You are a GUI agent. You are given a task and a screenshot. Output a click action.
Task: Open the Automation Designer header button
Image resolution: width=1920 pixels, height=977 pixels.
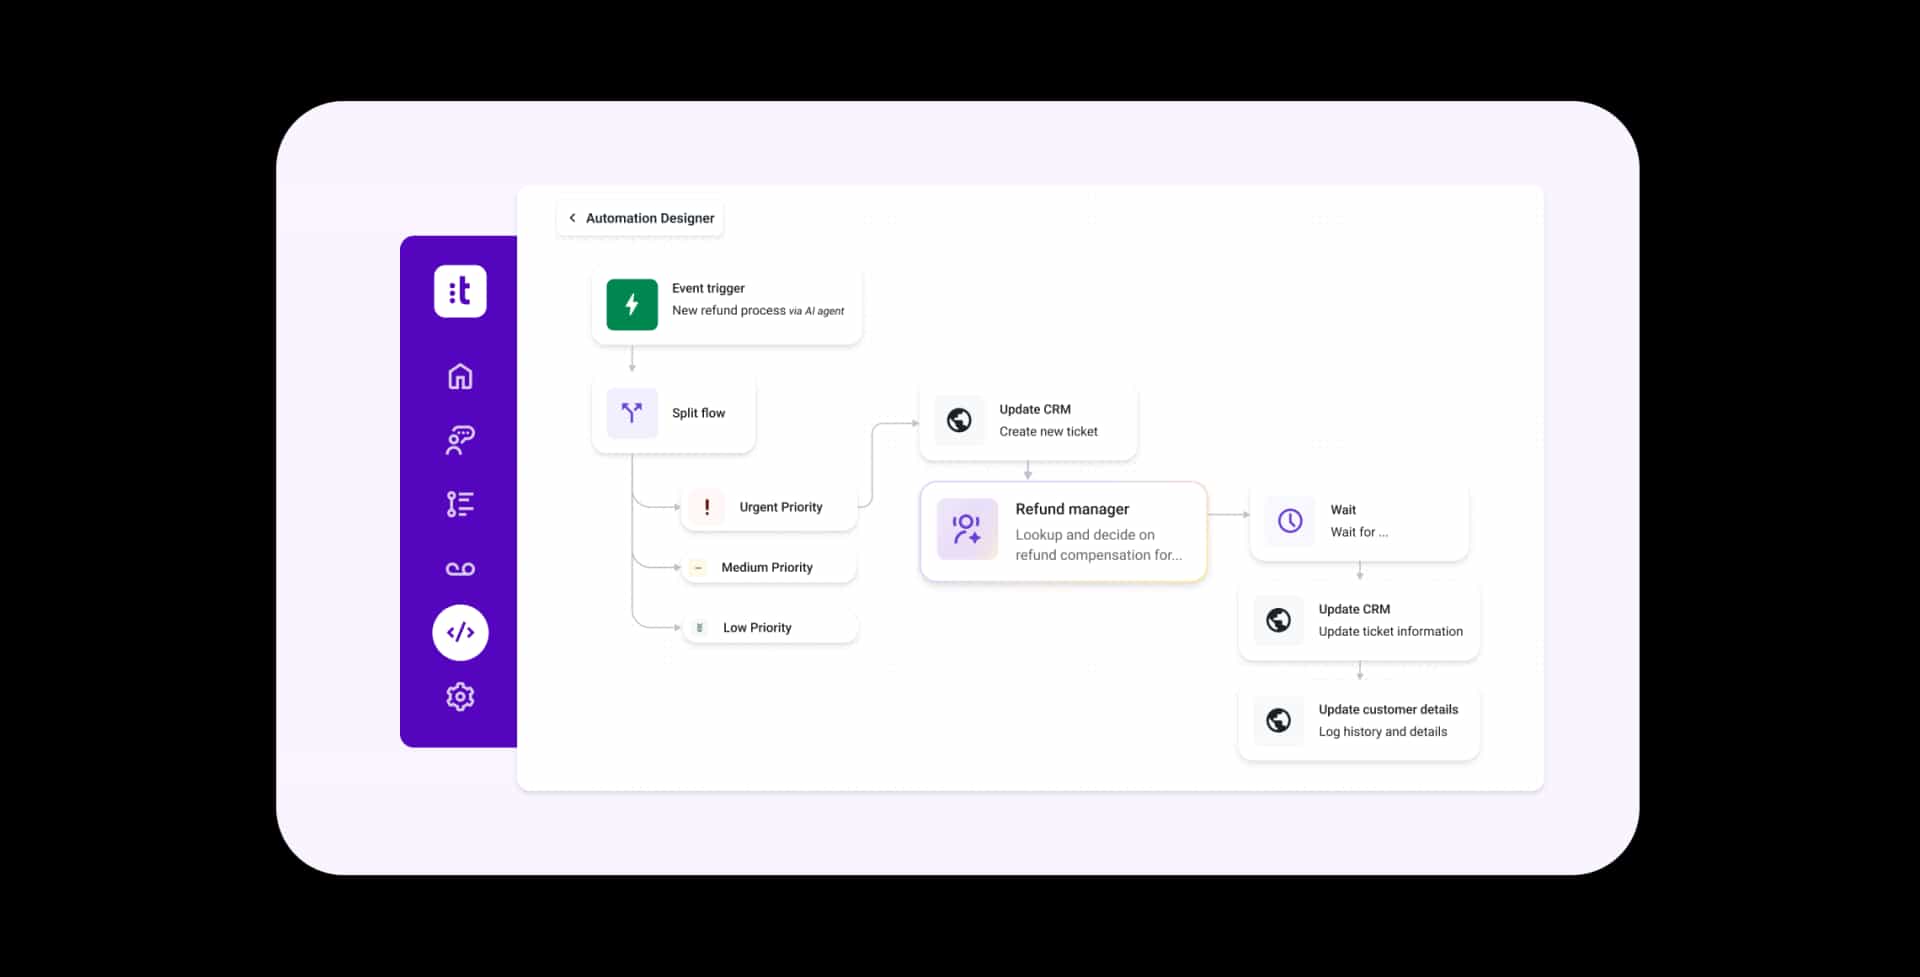648,217
